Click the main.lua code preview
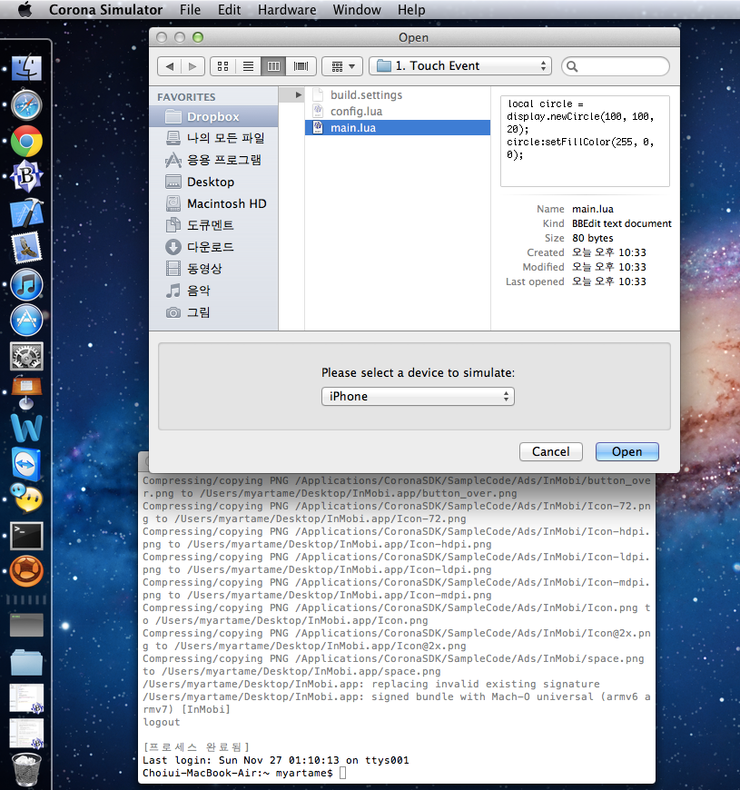The width and height of the screenshot is (740, 790). pos(584,141)
